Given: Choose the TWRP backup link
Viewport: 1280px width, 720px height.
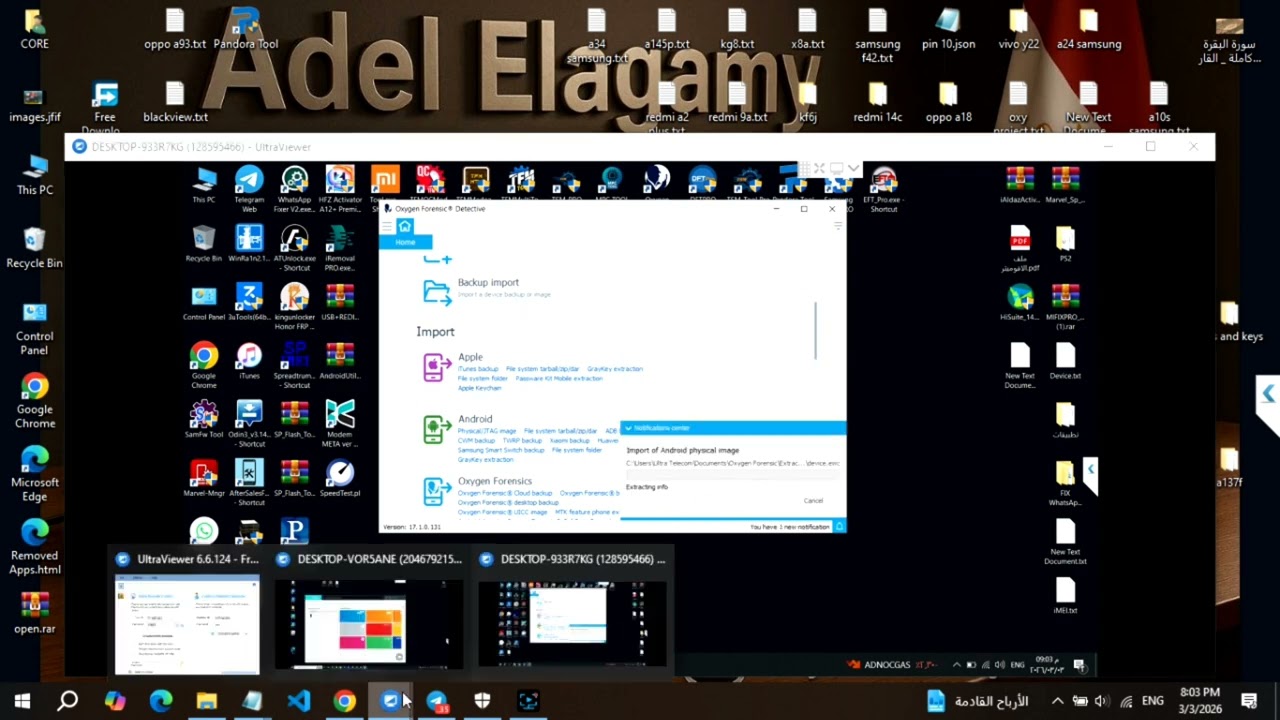Looking at the screenshot, I should (522, 441).
